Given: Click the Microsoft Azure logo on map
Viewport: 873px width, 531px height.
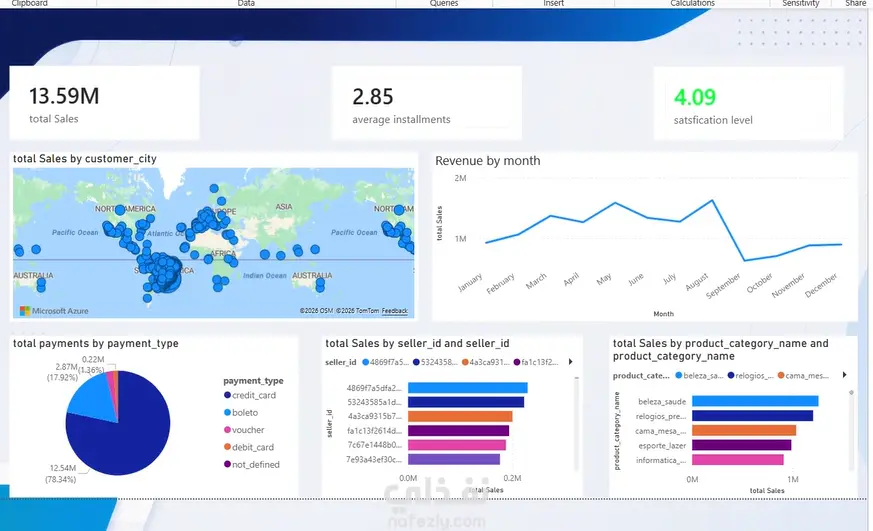Looking at the screenshot, I should click(x=54, y=311).
